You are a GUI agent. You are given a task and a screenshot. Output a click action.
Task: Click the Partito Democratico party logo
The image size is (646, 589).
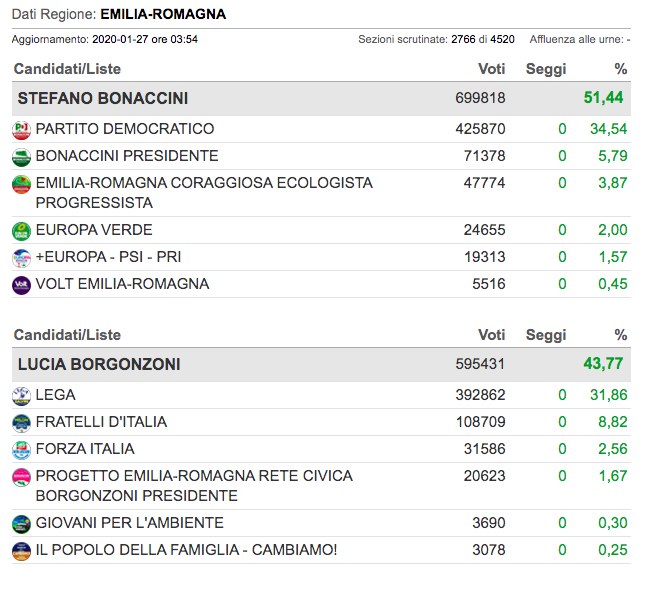pyautogui.click(x=21, y=130)
